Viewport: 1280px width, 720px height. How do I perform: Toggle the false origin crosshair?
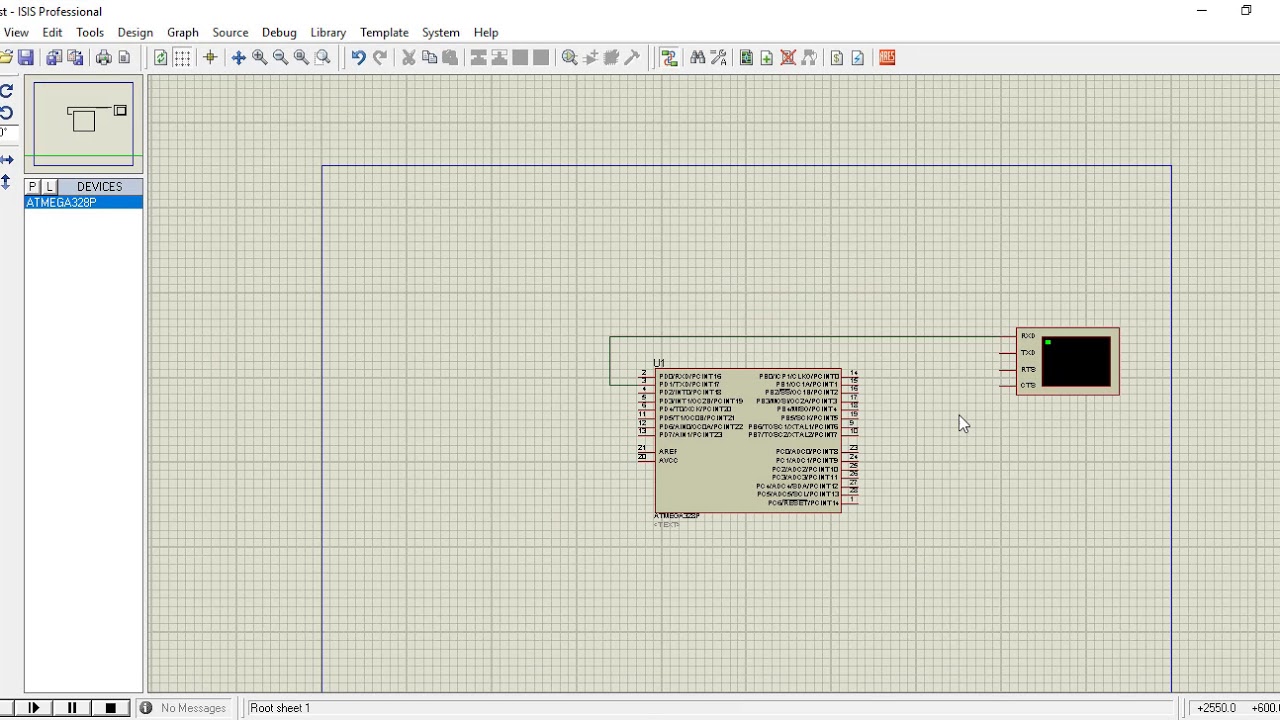[210, 58]
